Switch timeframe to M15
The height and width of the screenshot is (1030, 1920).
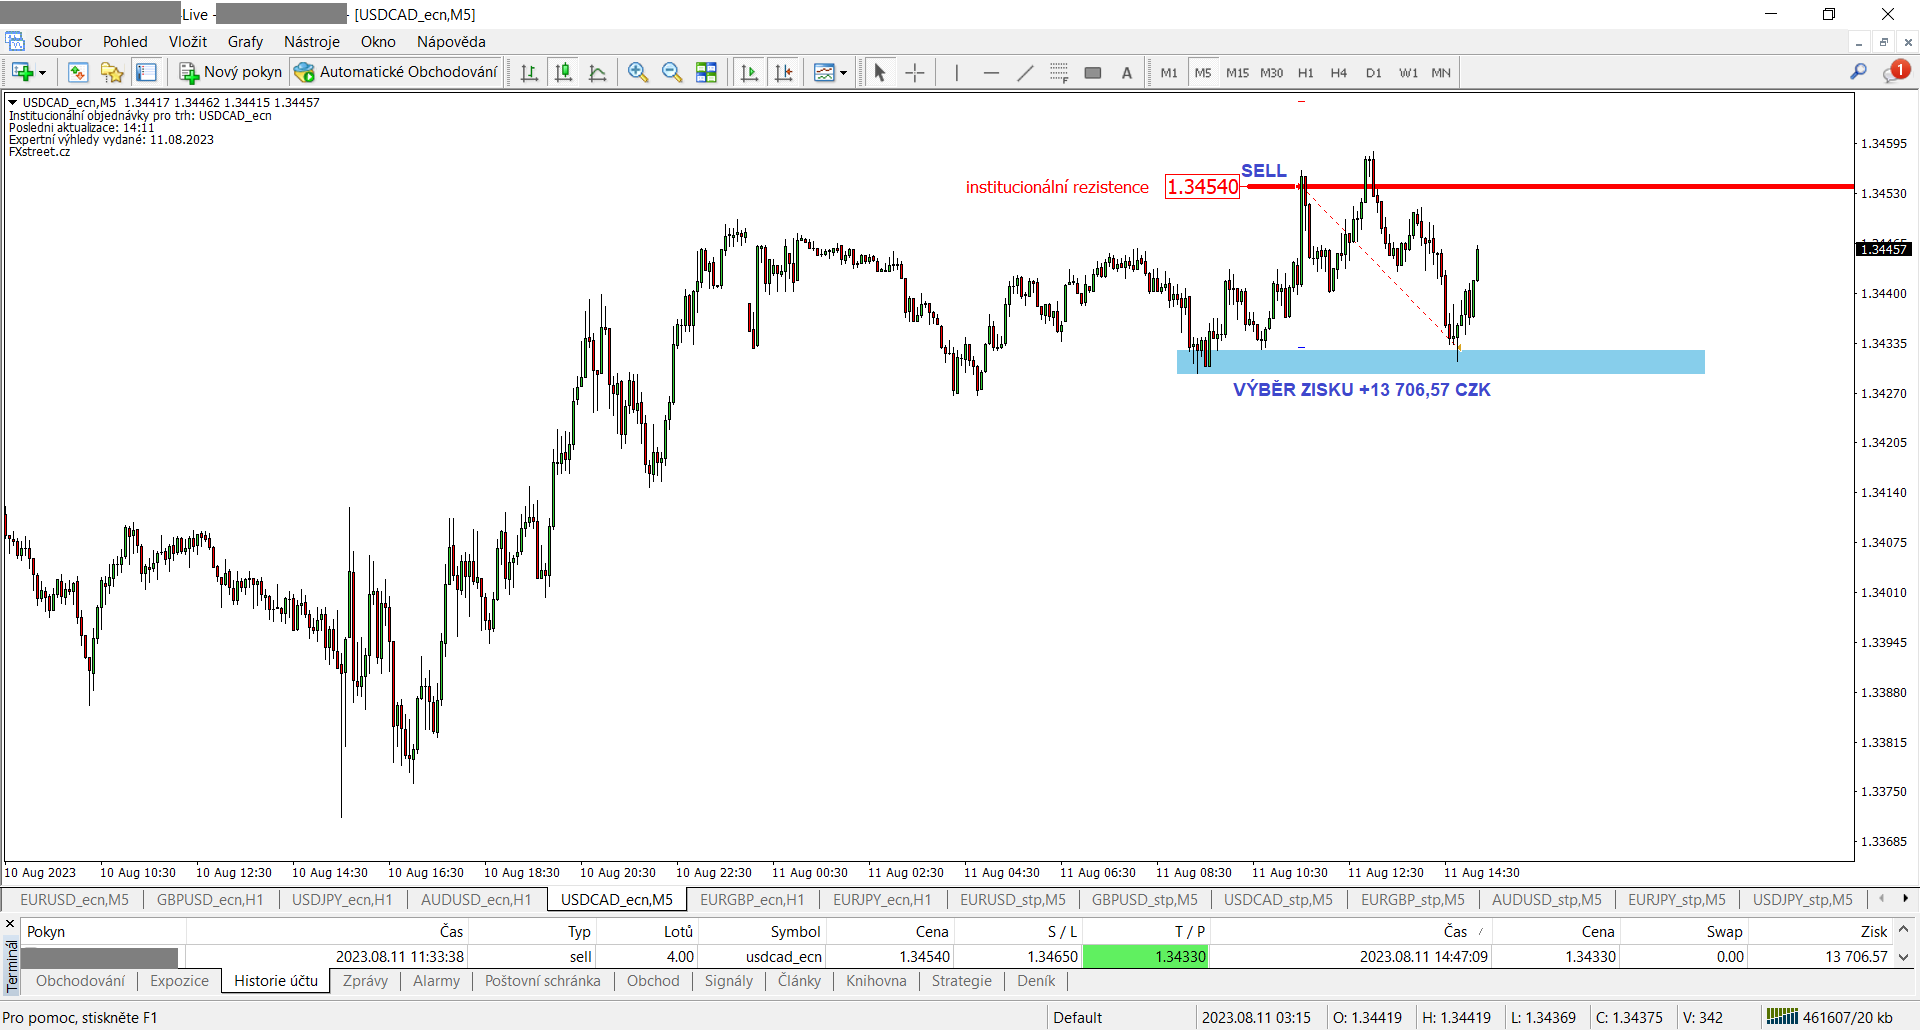[x=1237, y=72]
